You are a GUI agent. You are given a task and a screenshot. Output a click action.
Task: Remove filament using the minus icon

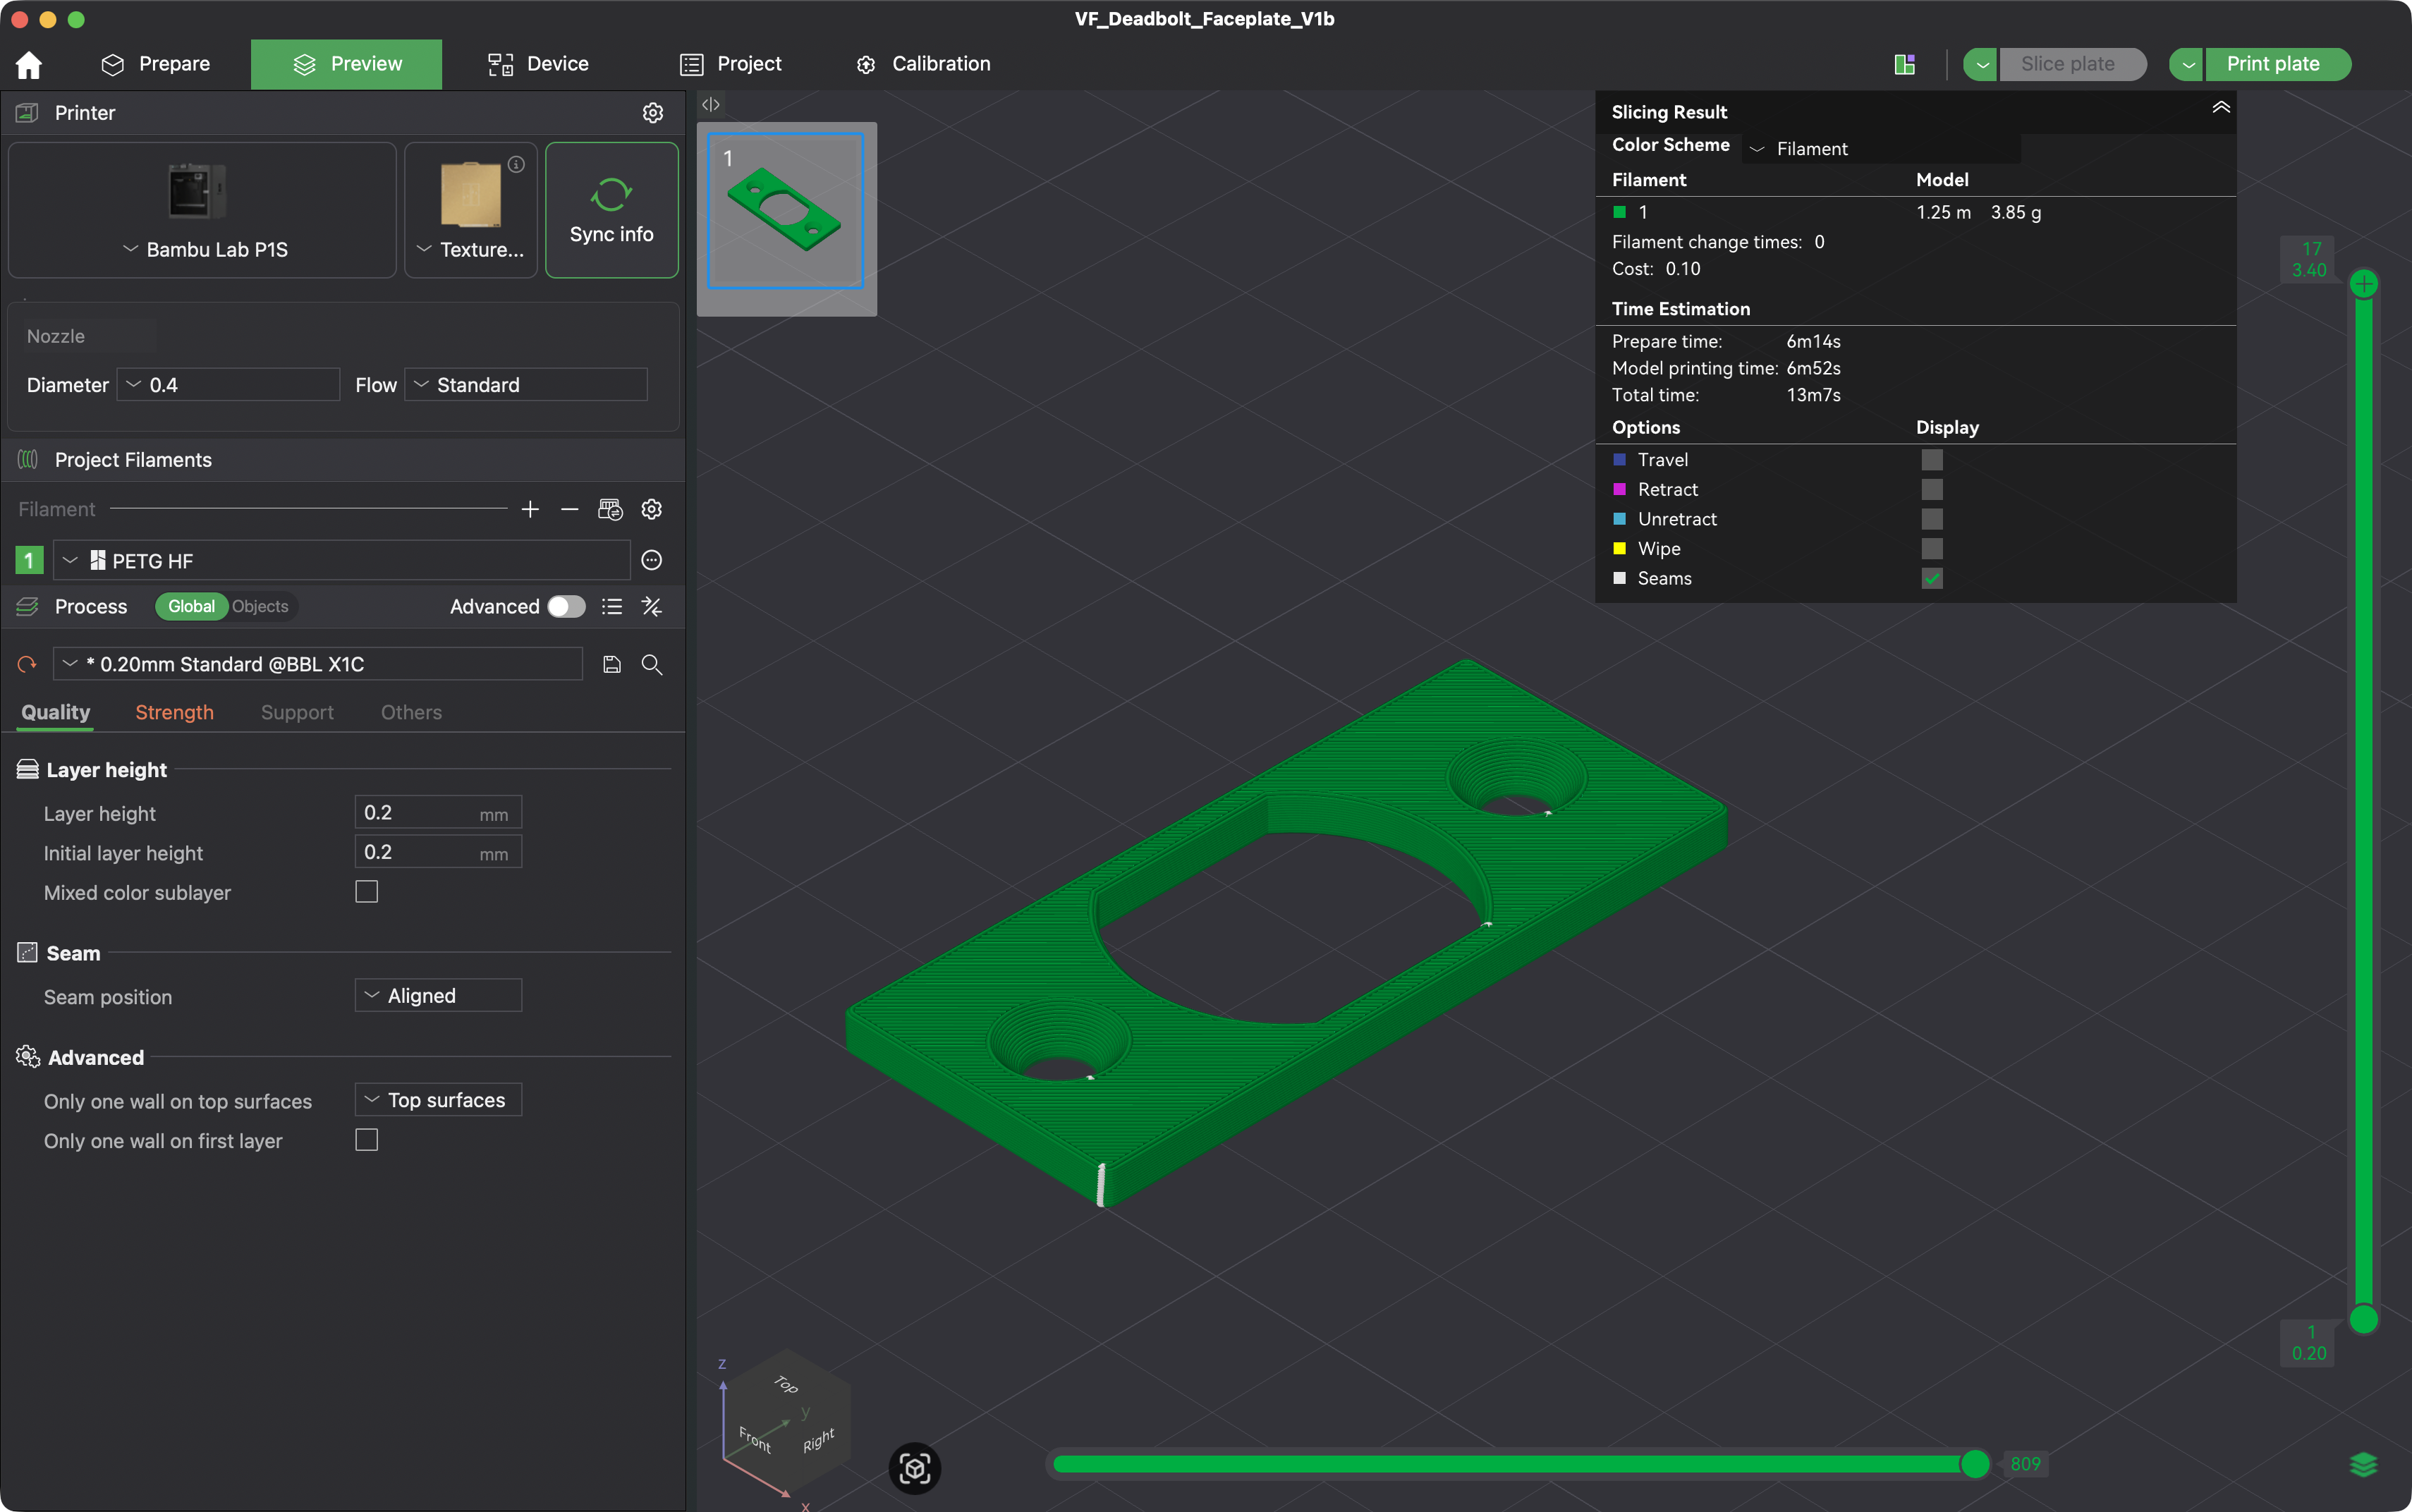tap(570, 510)
